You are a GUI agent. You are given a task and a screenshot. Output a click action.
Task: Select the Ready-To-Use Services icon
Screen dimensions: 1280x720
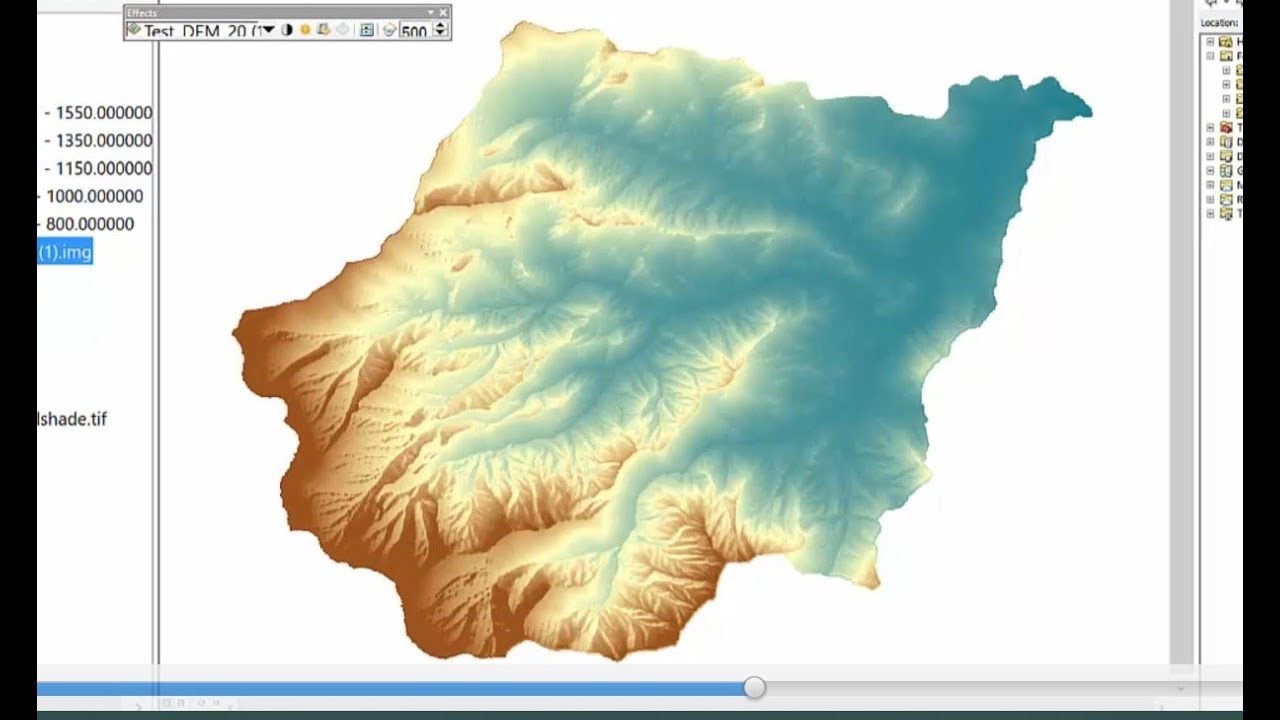coord(1227,200)
